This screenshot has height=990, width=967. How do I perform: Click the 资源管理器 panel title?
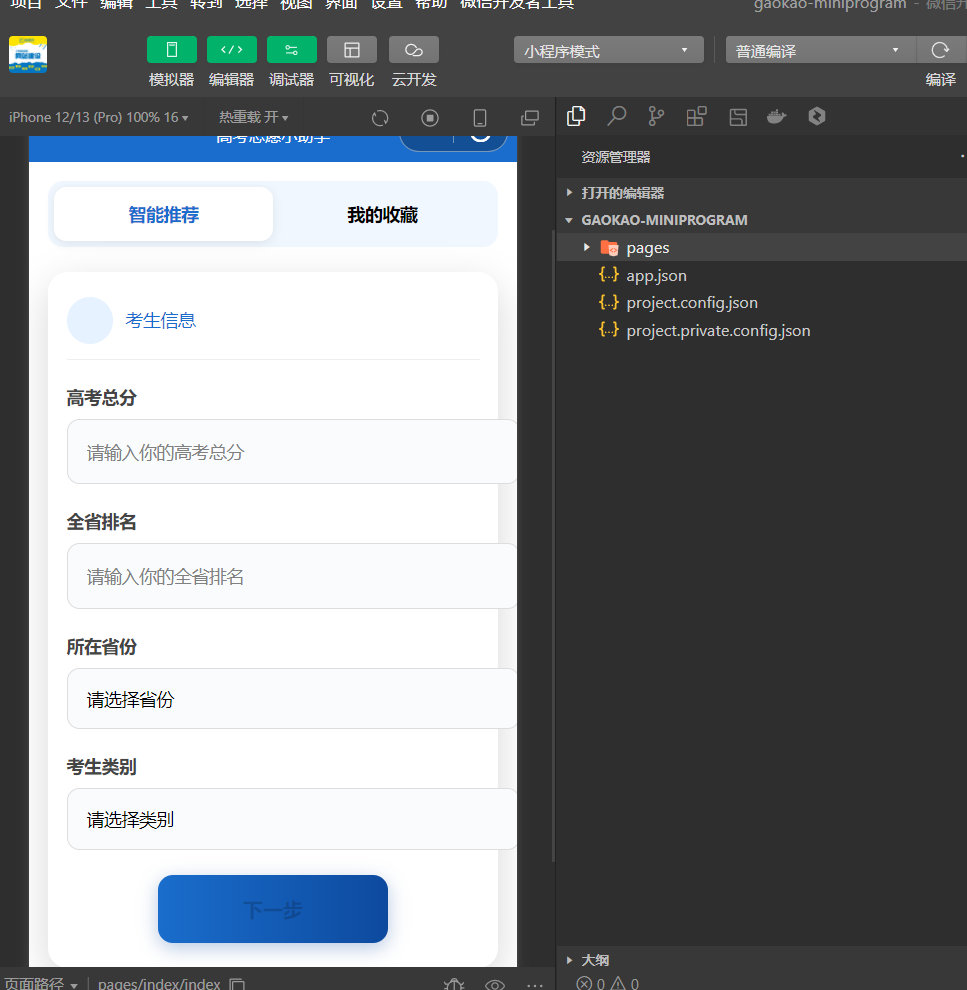pos(615,157)
